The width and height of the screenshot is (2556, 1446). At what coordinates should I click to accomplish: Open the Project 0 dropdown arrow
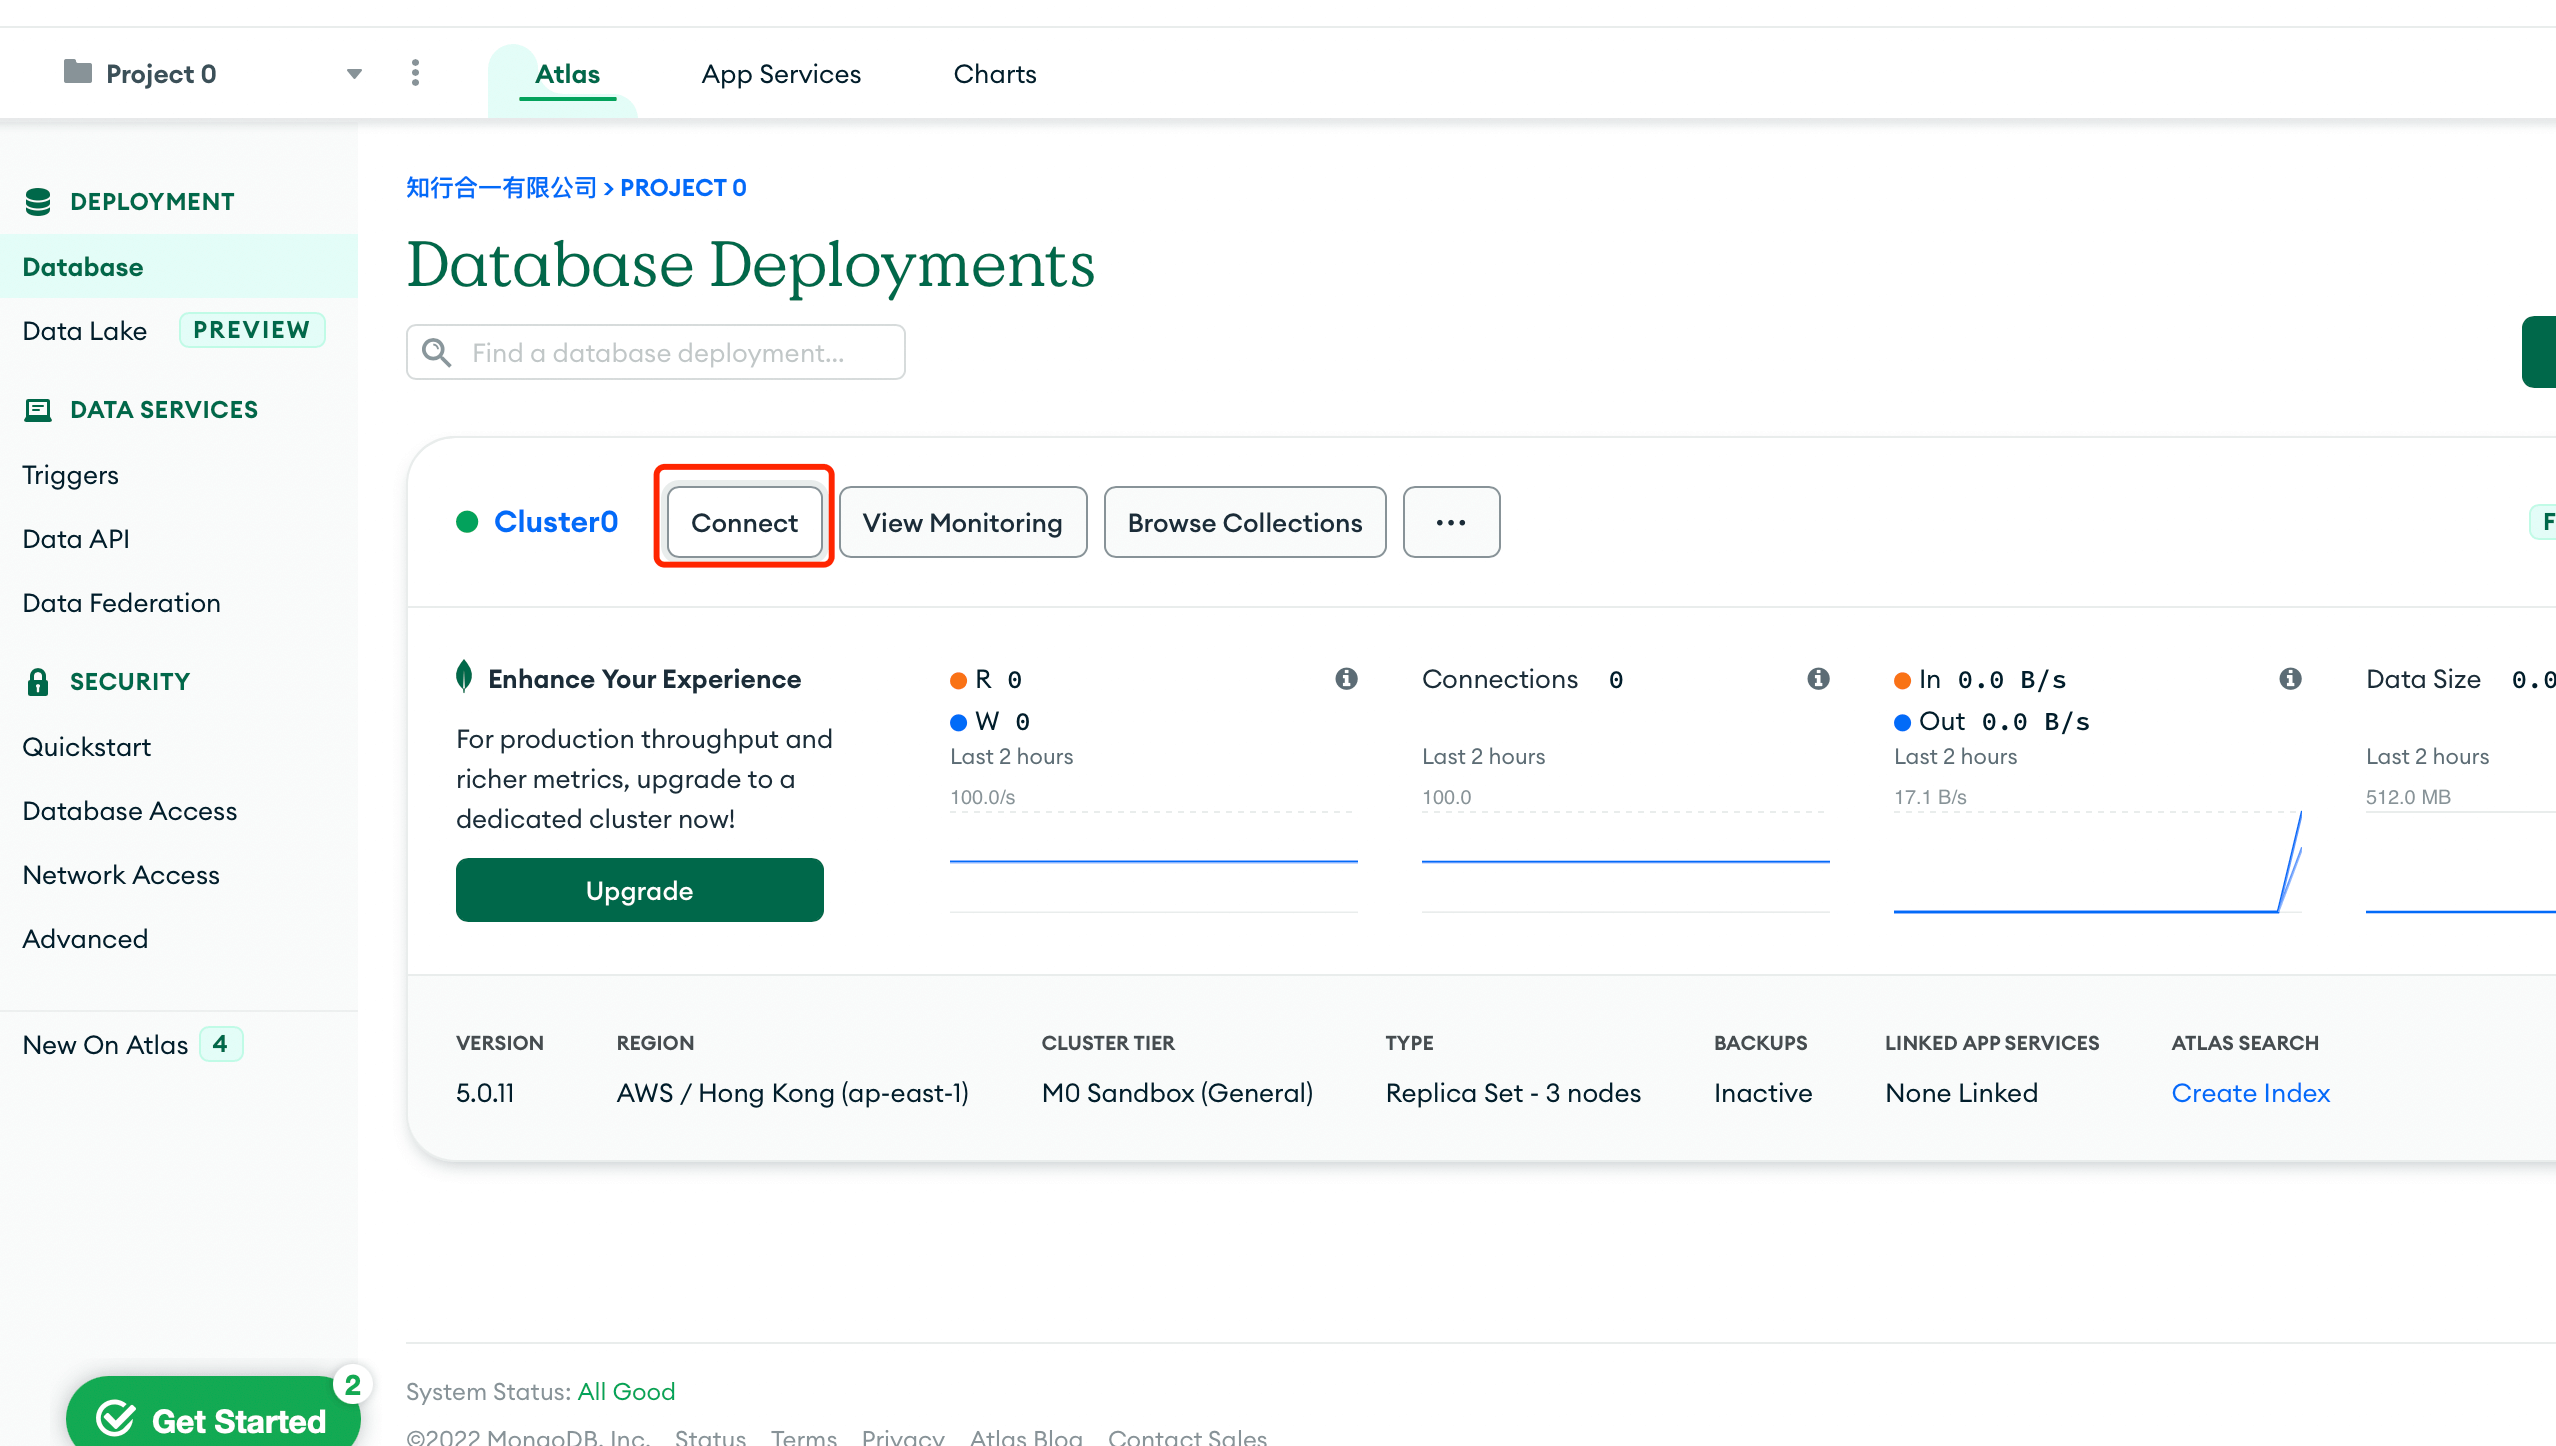pyautogui.click(x=354, y=74)
